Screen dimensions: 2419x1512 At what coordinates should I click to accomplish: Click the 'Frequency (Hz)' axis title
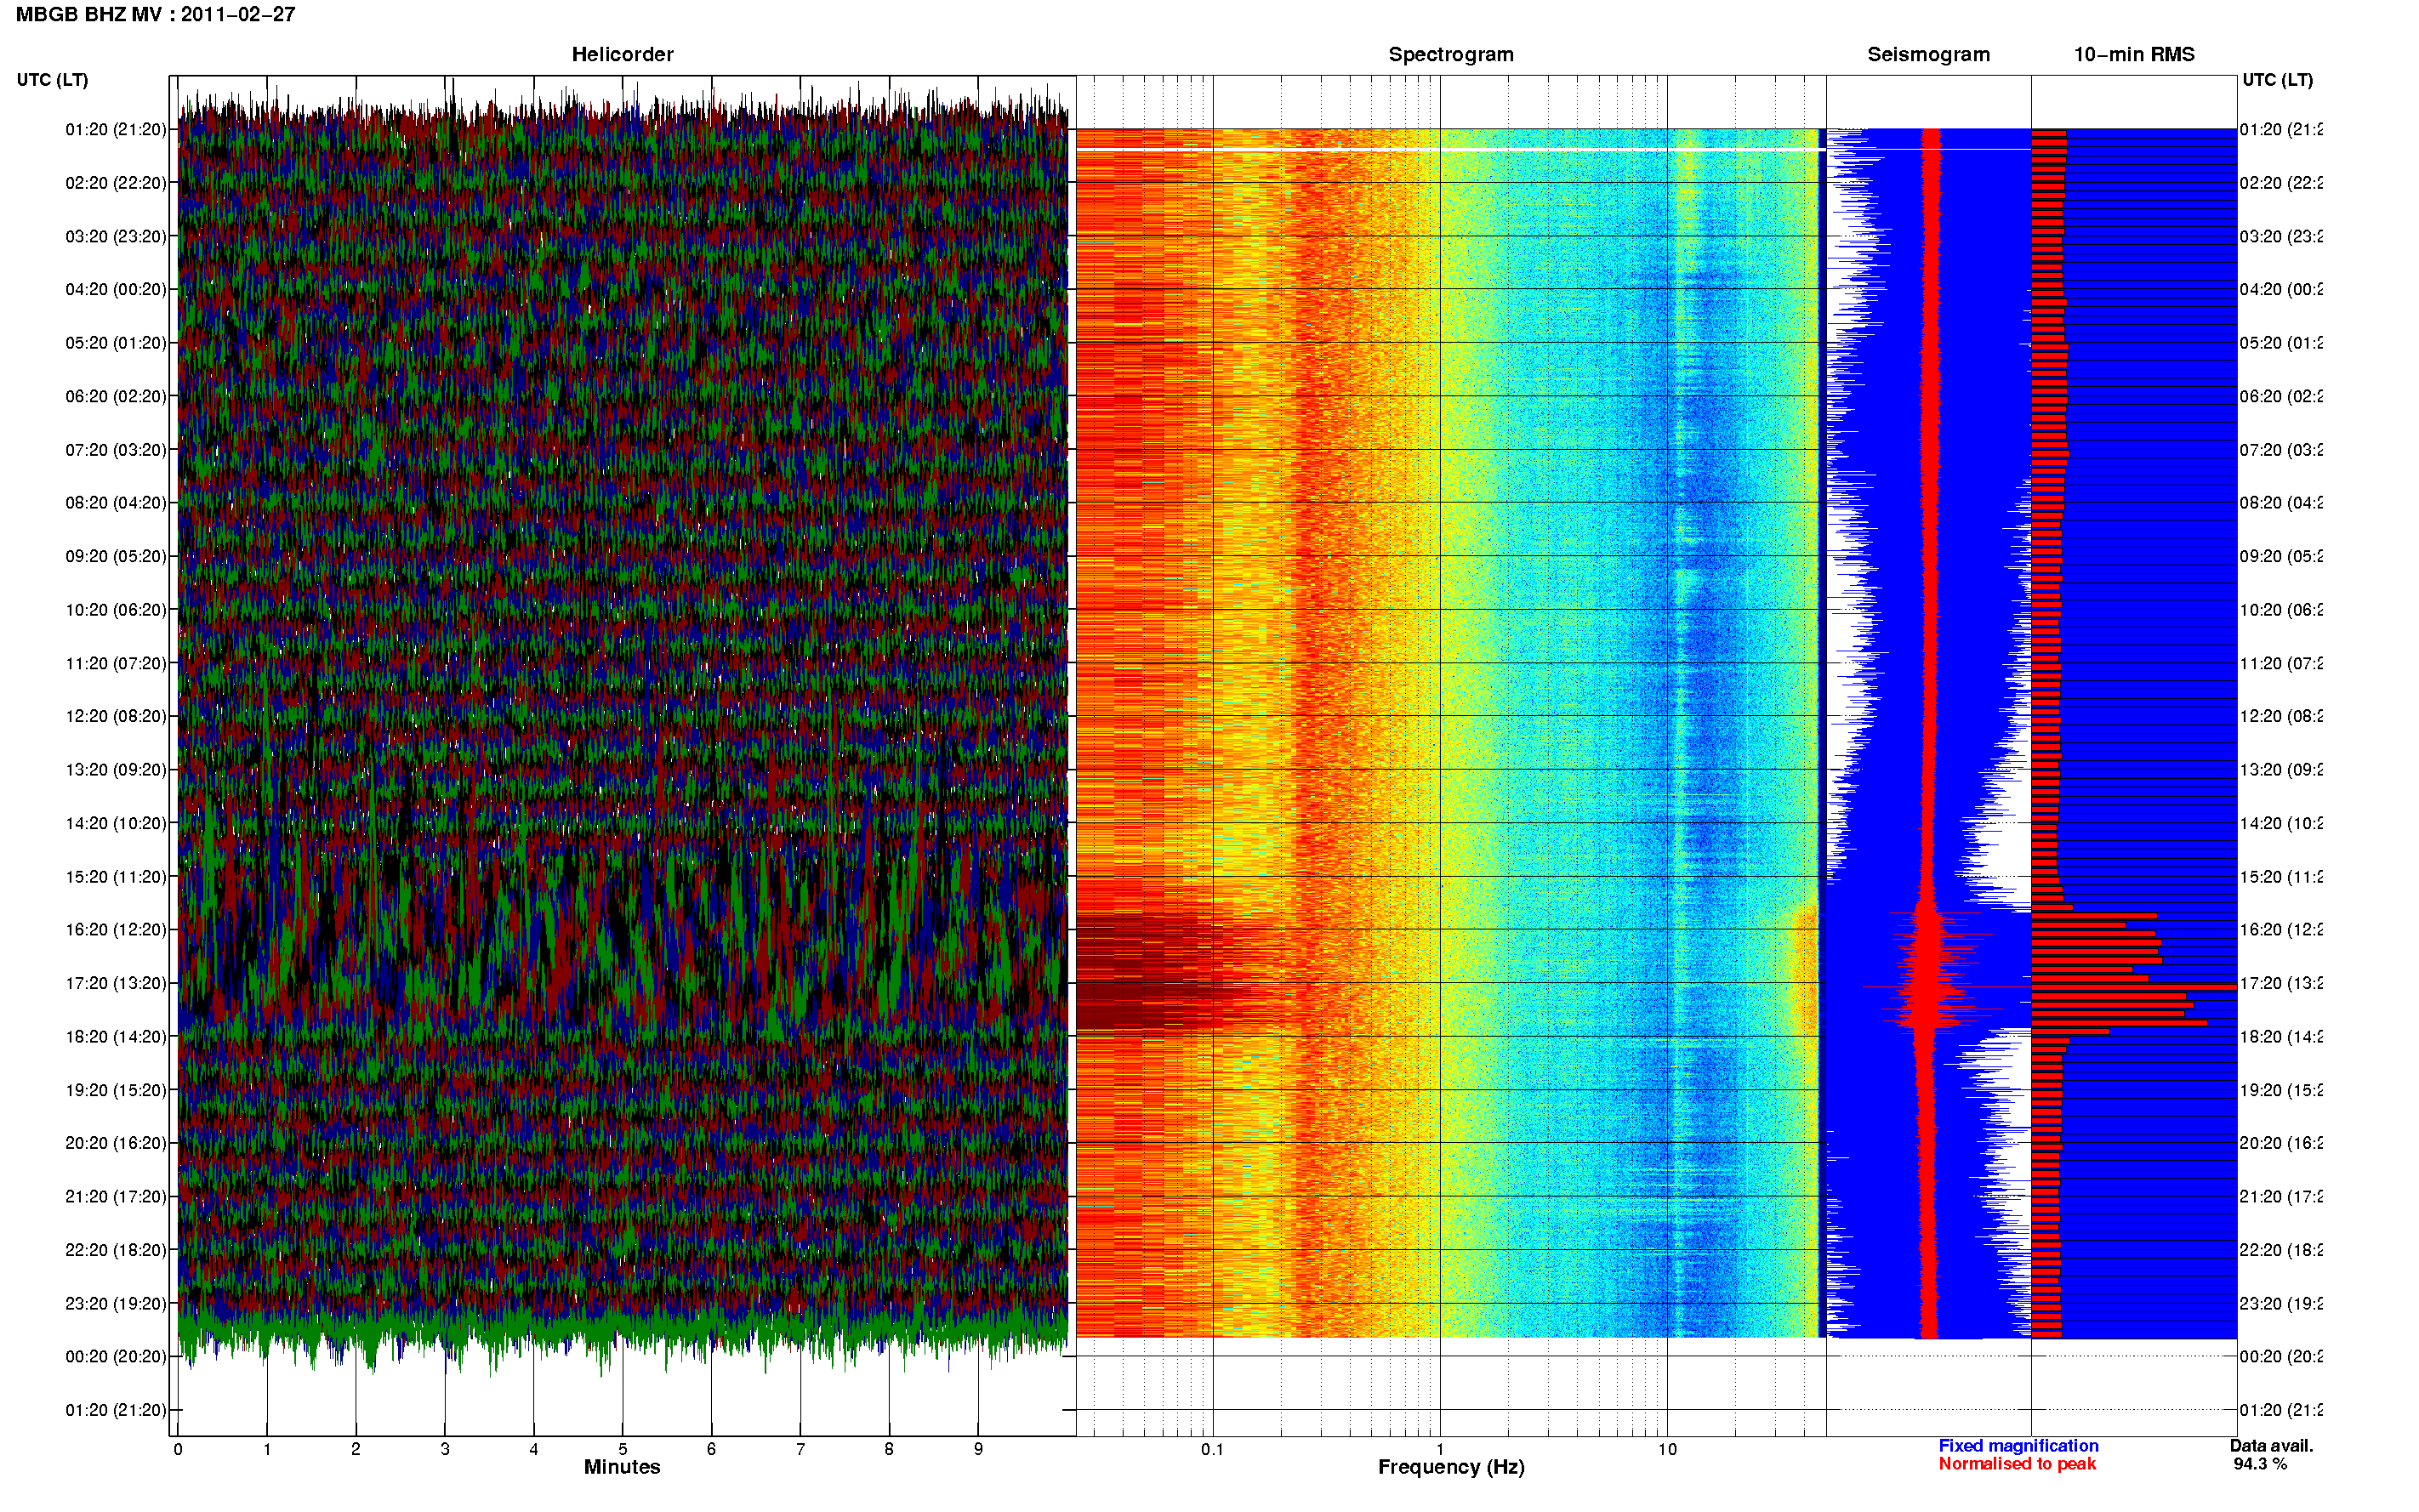pyautogui.click(x=1451, y=1467)
